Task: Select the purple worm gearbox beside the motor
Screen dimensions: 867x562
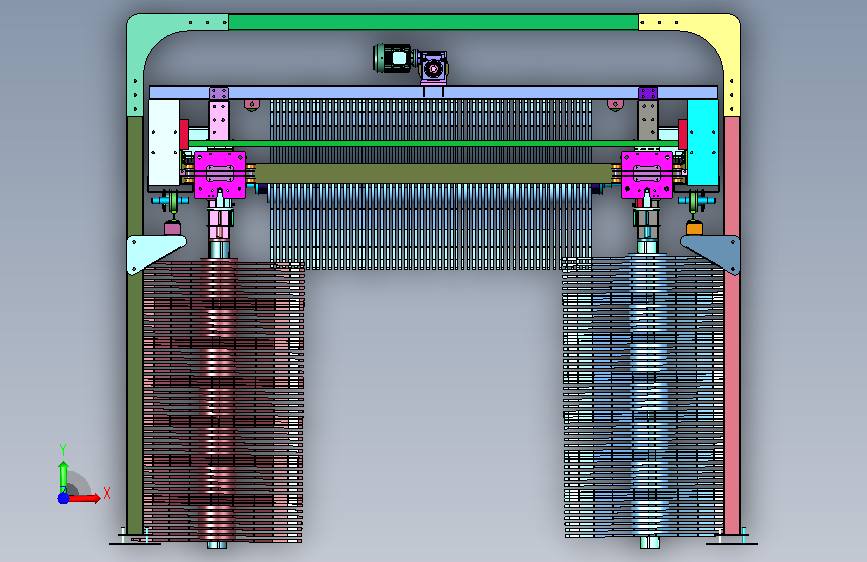Action: tap(433, 67)
